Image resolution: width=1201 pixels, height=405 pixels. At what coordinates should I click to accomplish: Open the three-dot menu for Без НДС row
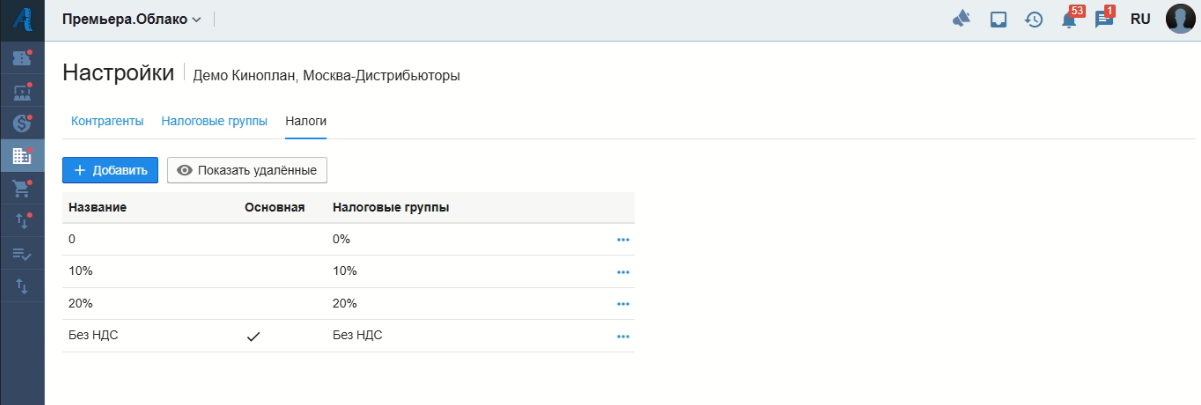click(623, 336)
